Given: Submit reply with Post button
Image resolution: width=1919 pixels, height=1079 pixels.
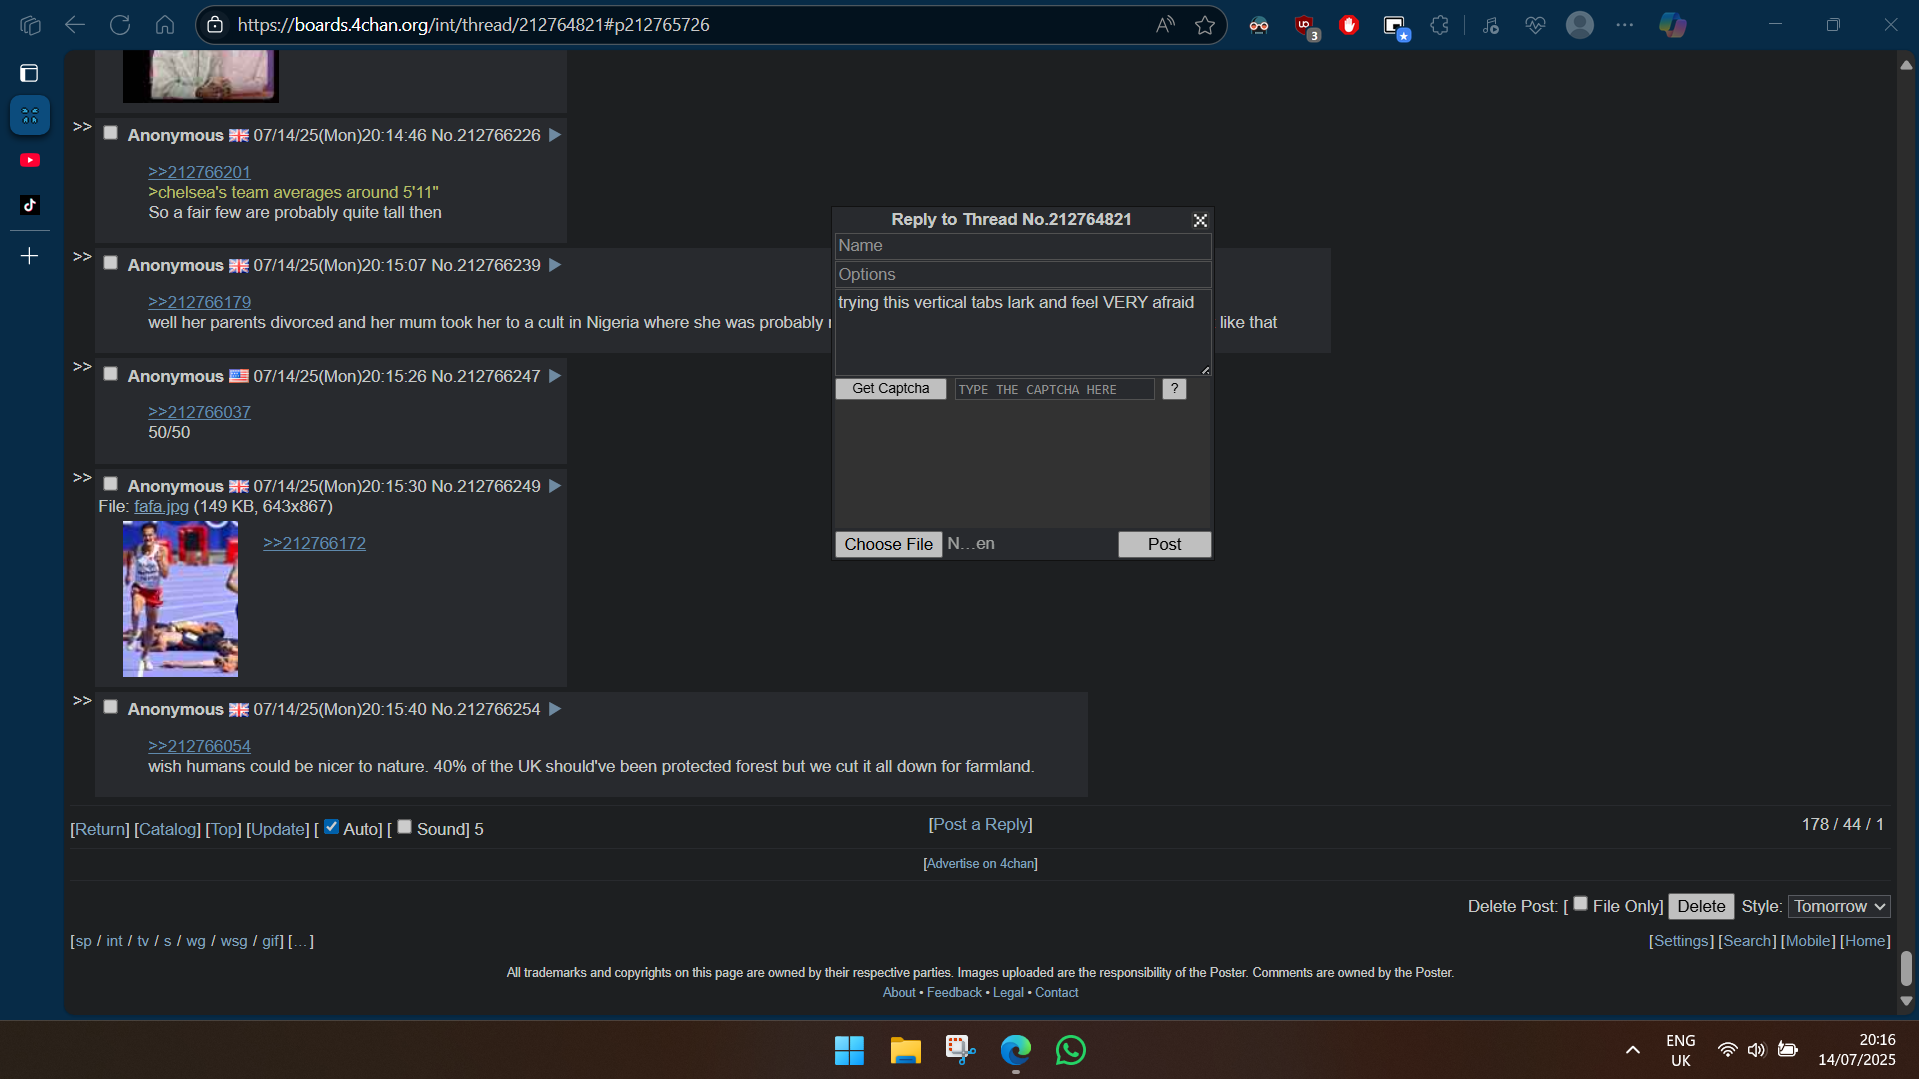Looking at the screenshot, I should click(x=1164, y=544).
